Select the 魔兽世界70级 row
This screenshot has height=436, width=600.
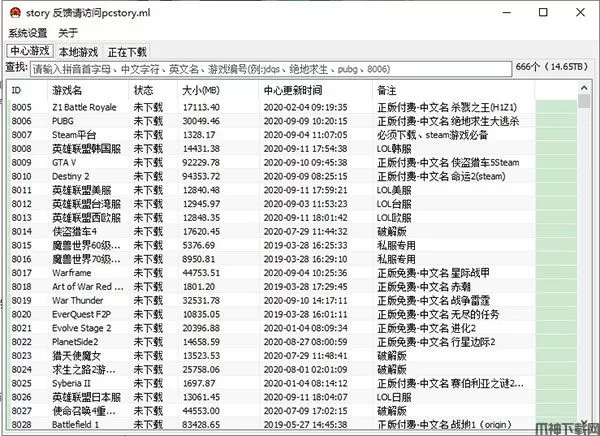(x=292, y=259)
